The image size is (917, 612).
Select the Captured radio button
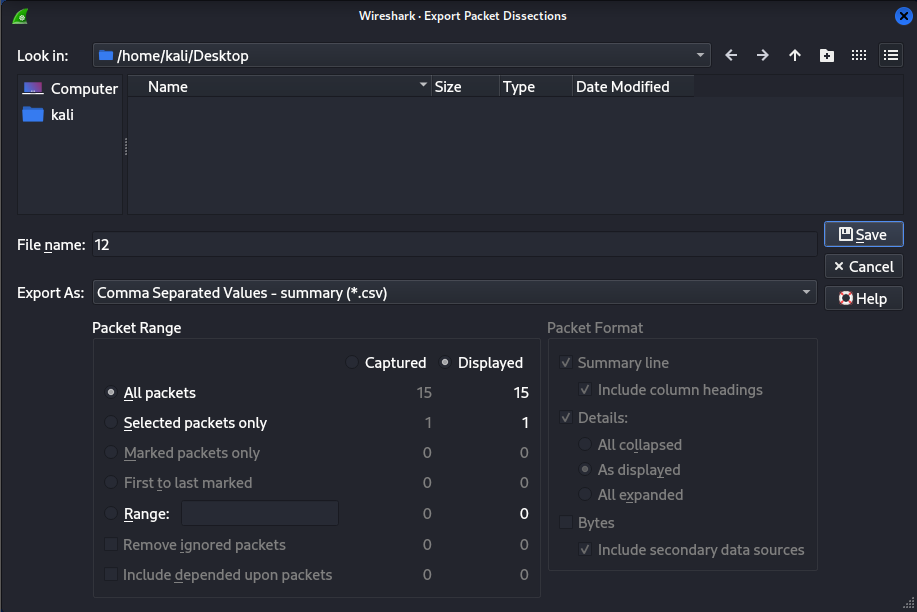[351, 363]
